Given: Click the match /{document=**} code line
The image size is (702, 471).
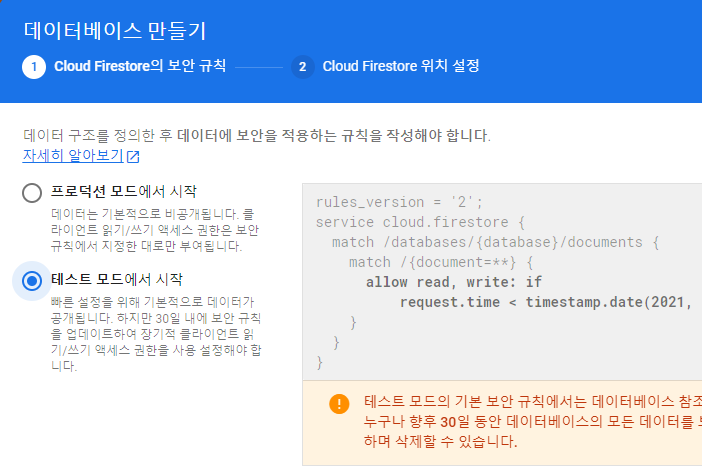Looking at the screenshot, I should (x=441, y=262).
